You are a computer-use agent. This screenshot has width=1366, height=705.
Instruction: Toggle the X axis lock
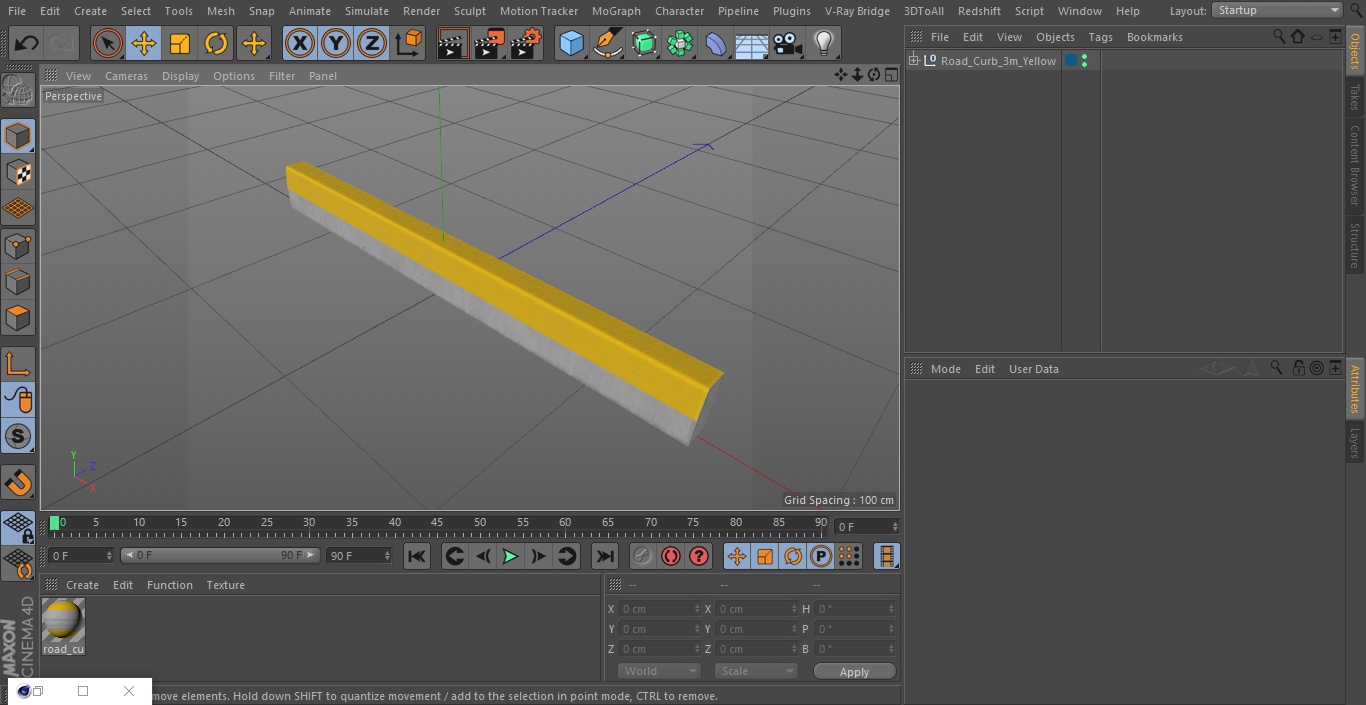click(299, 44)
